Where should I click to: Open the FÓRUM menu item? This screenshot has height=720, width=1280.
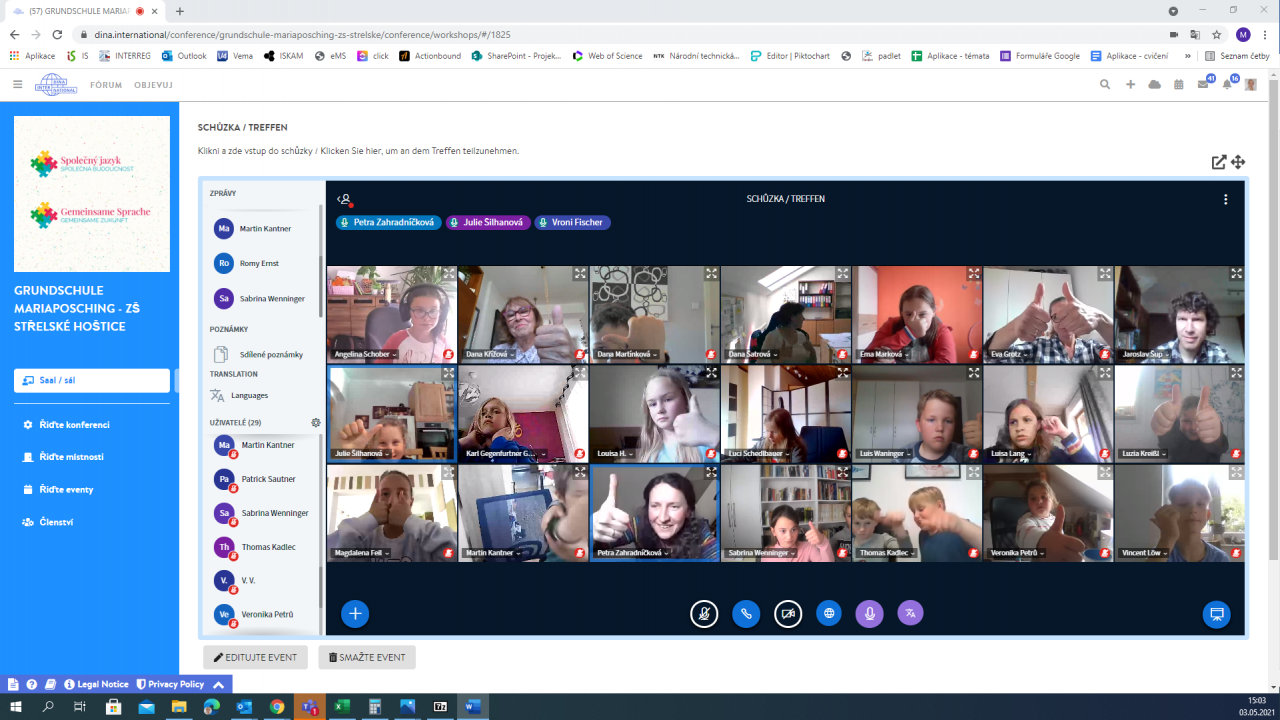[x=106, y=85]
